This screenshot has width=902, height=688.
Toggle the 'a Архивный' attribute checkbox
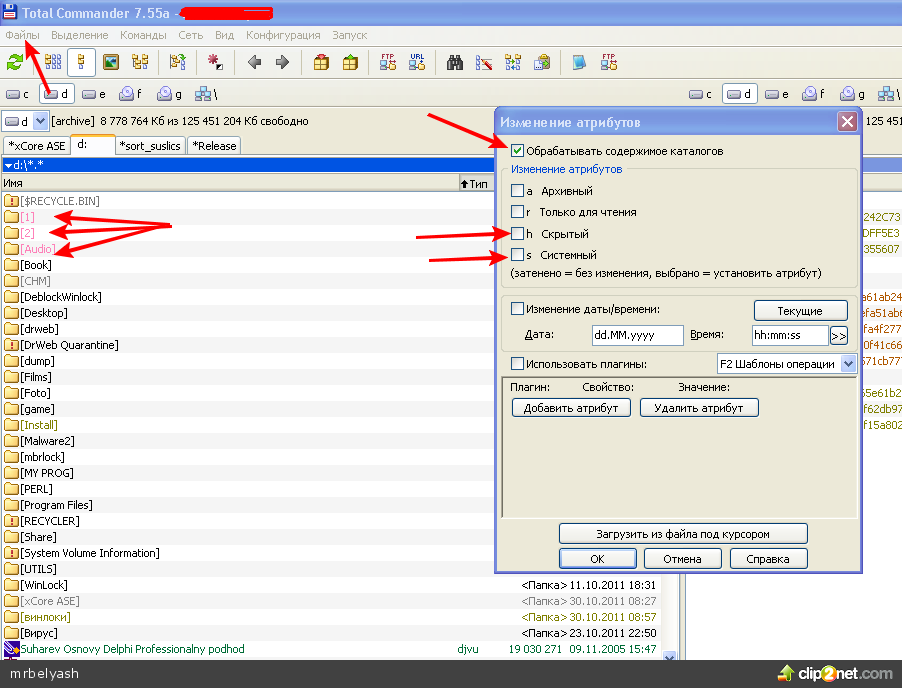pyautogui.click(x=517, y=190)
